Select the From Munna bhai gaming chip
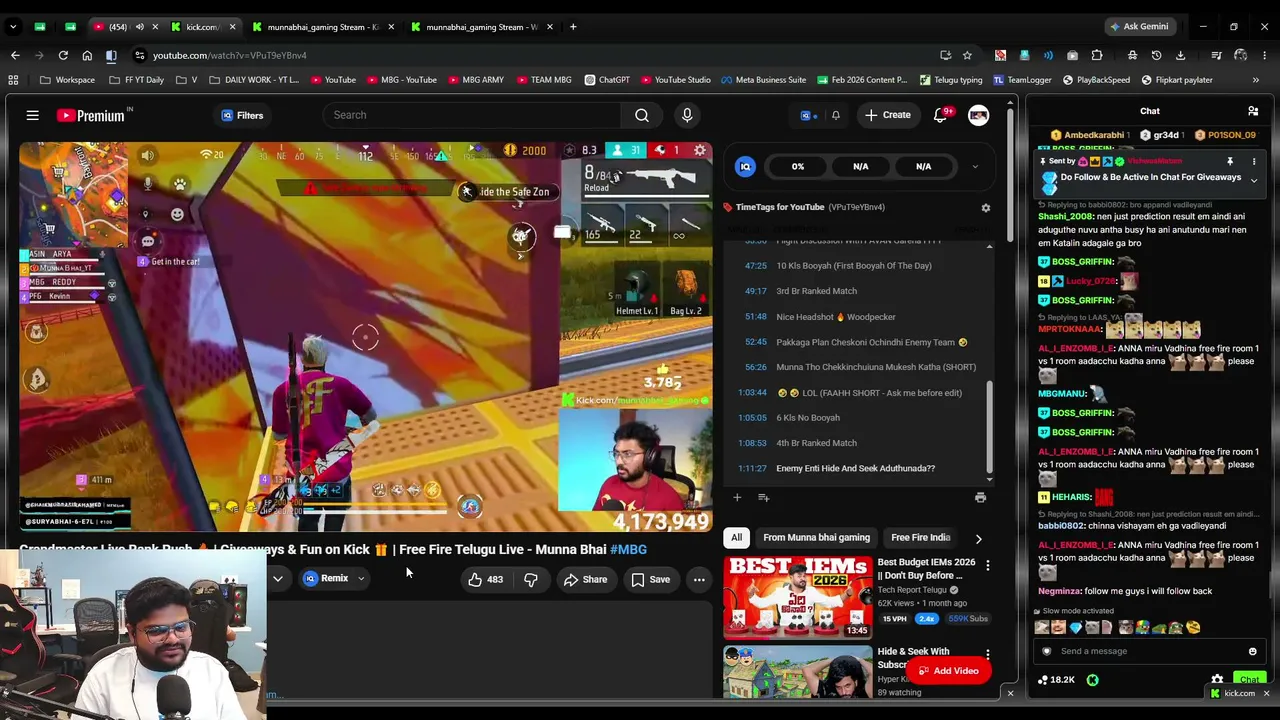The height and width of the screenshot is (720, 1280). click(x=816, y=538)
